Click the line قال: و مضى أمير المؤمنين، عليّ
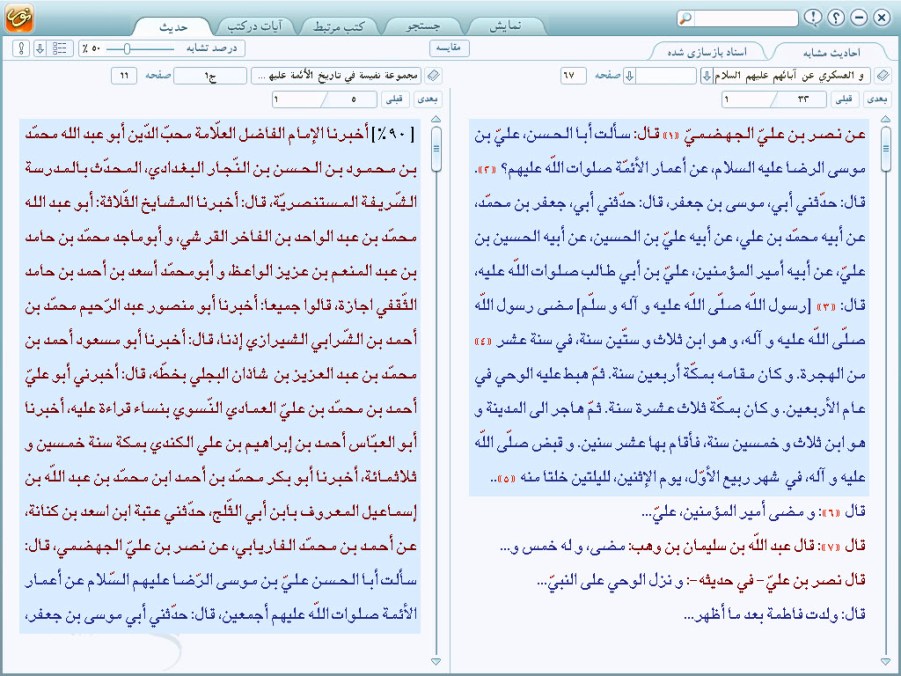This screenshot has width=901, height=676. (x=753, y=512)
